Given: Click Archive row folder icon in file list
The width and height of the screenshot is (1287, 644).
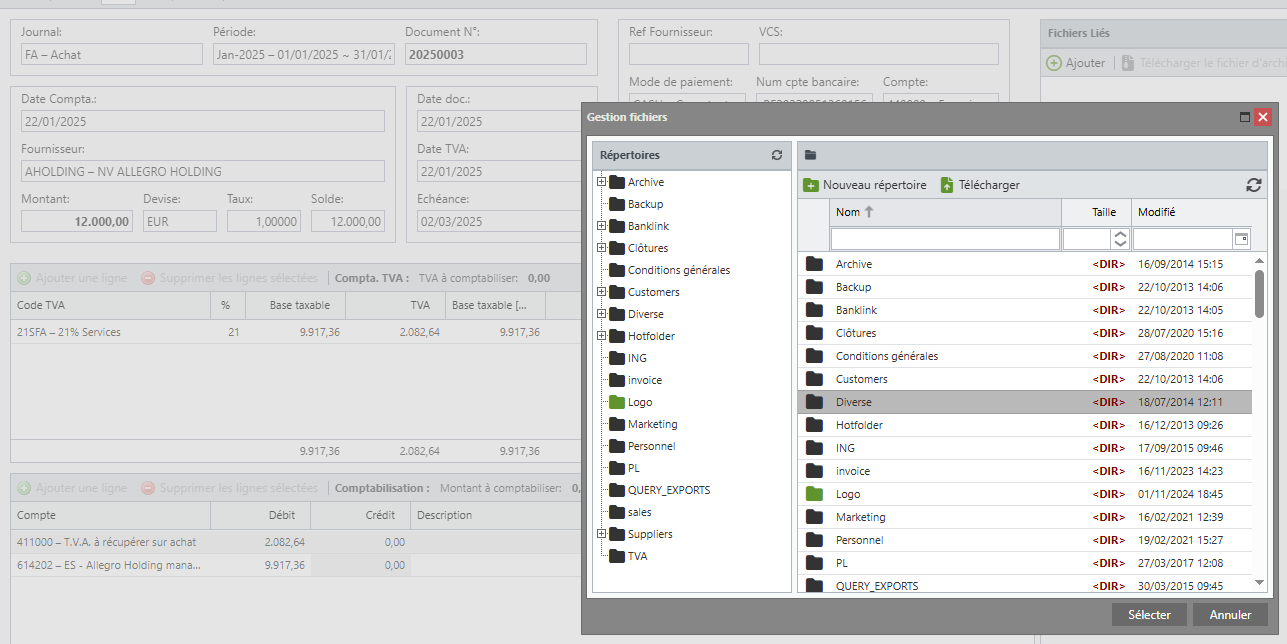Looking at the screenshot, I should click(x=814, y=264).
